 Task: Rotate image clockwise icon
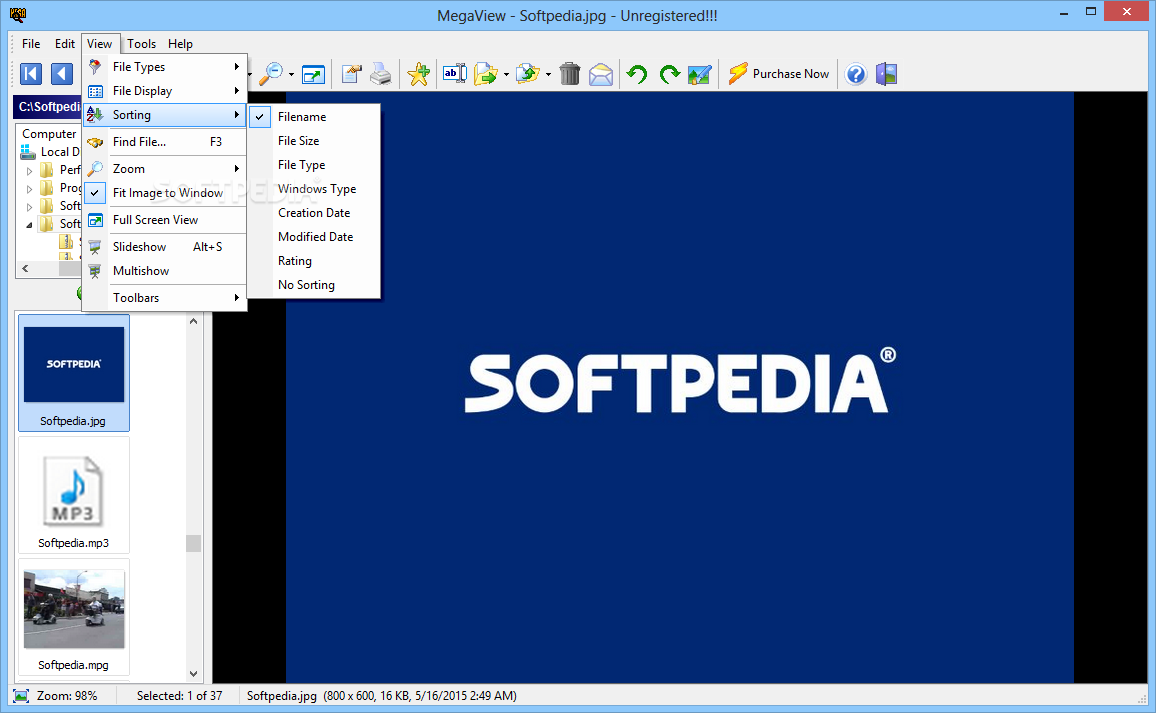[x=669, y=74]
